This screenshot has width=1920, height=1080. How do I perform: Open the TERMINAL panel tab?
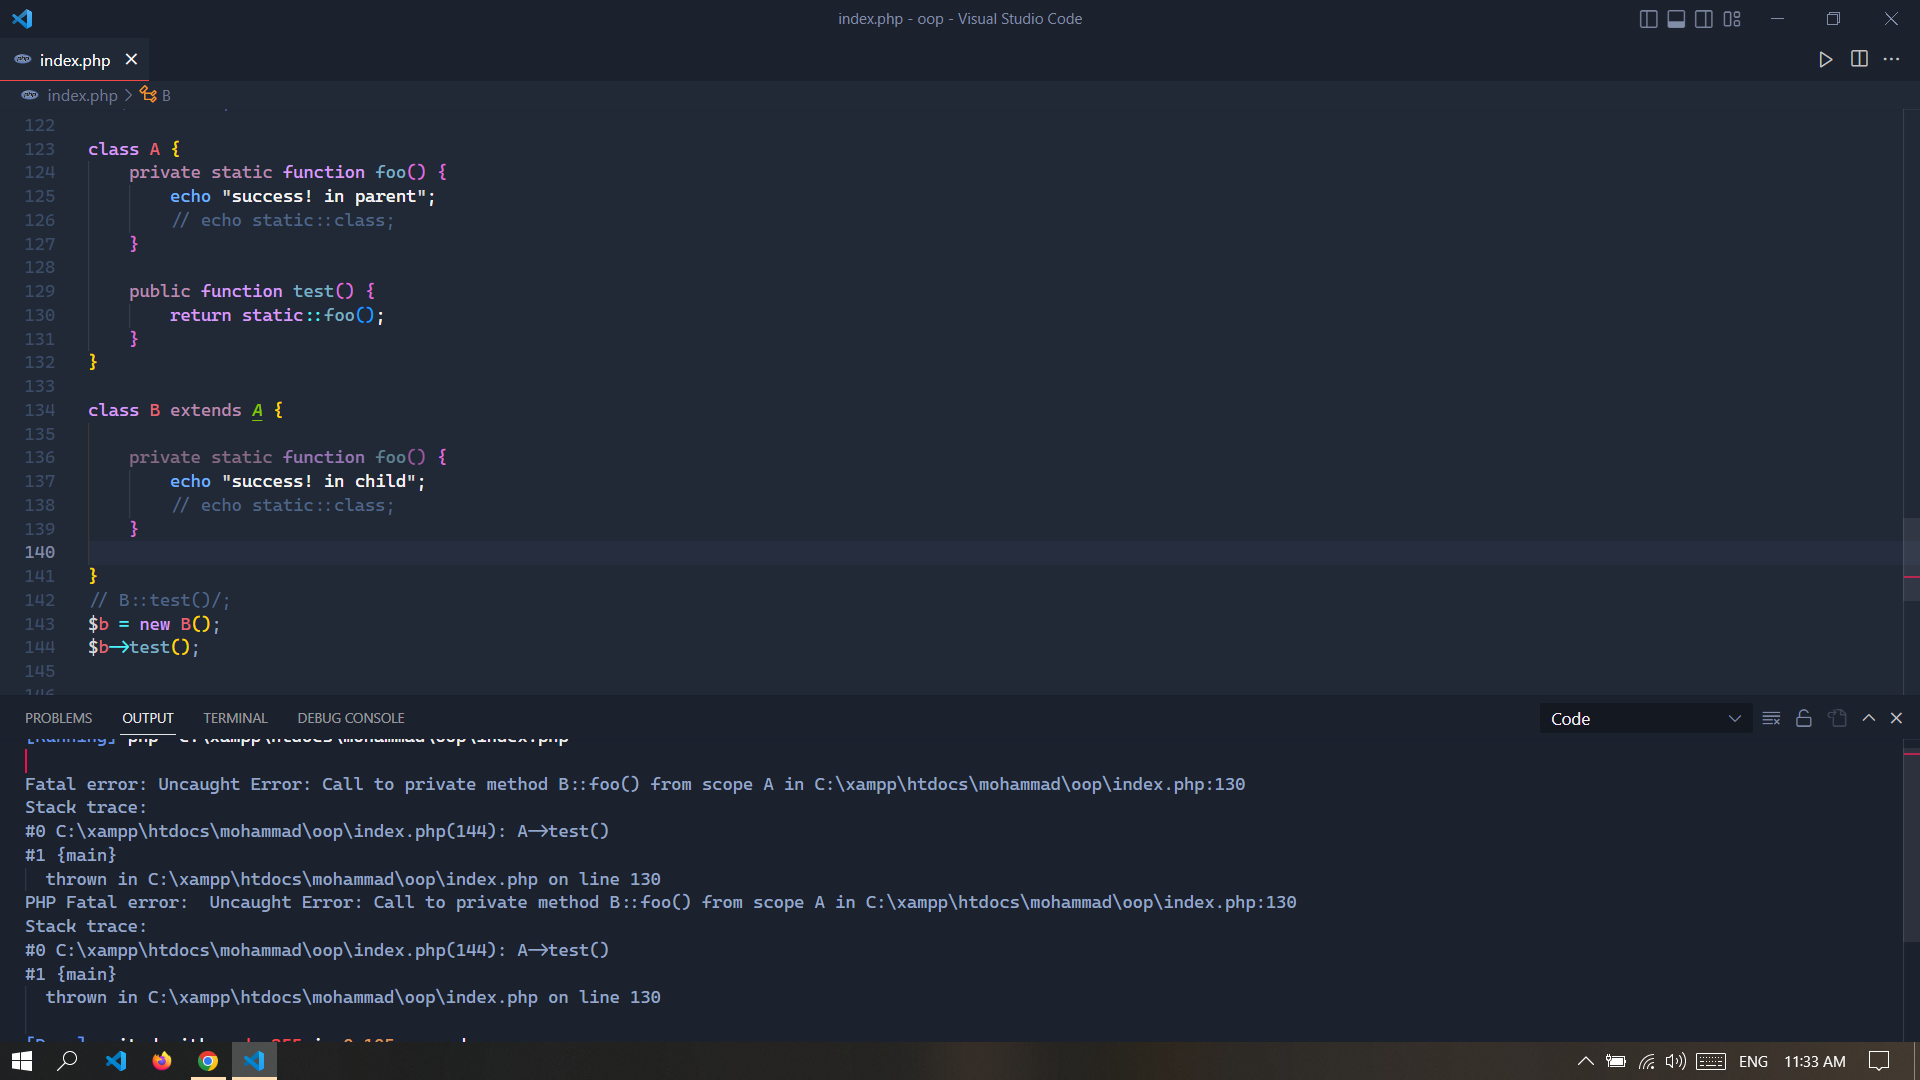pyautogui.click(x=235, y=718)
